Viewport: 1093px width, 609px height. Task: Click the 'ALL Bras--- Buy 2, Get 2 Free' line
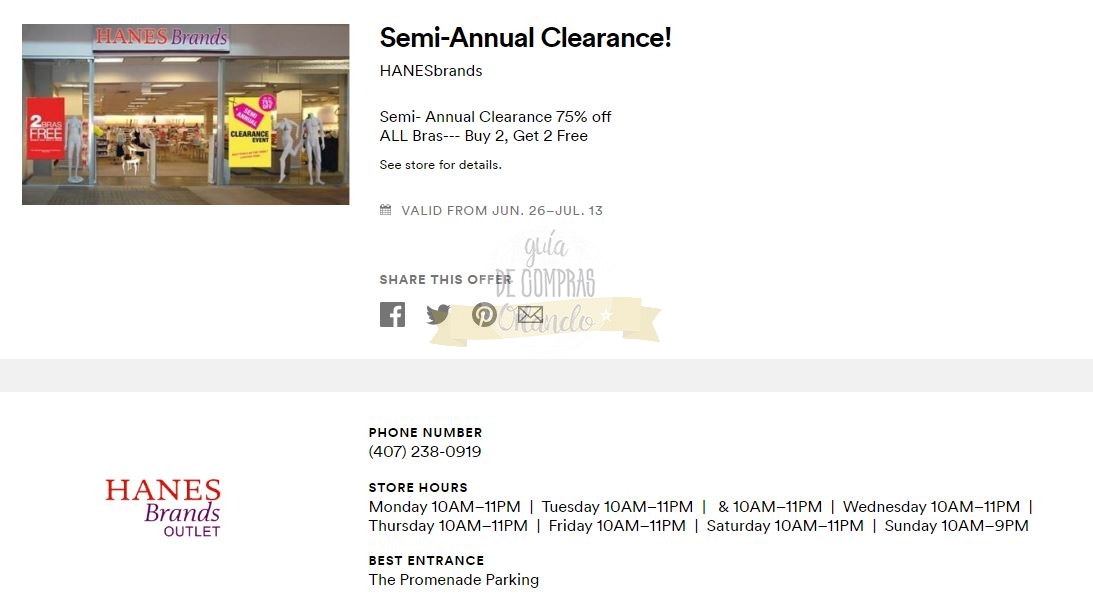tap(483, 136)
